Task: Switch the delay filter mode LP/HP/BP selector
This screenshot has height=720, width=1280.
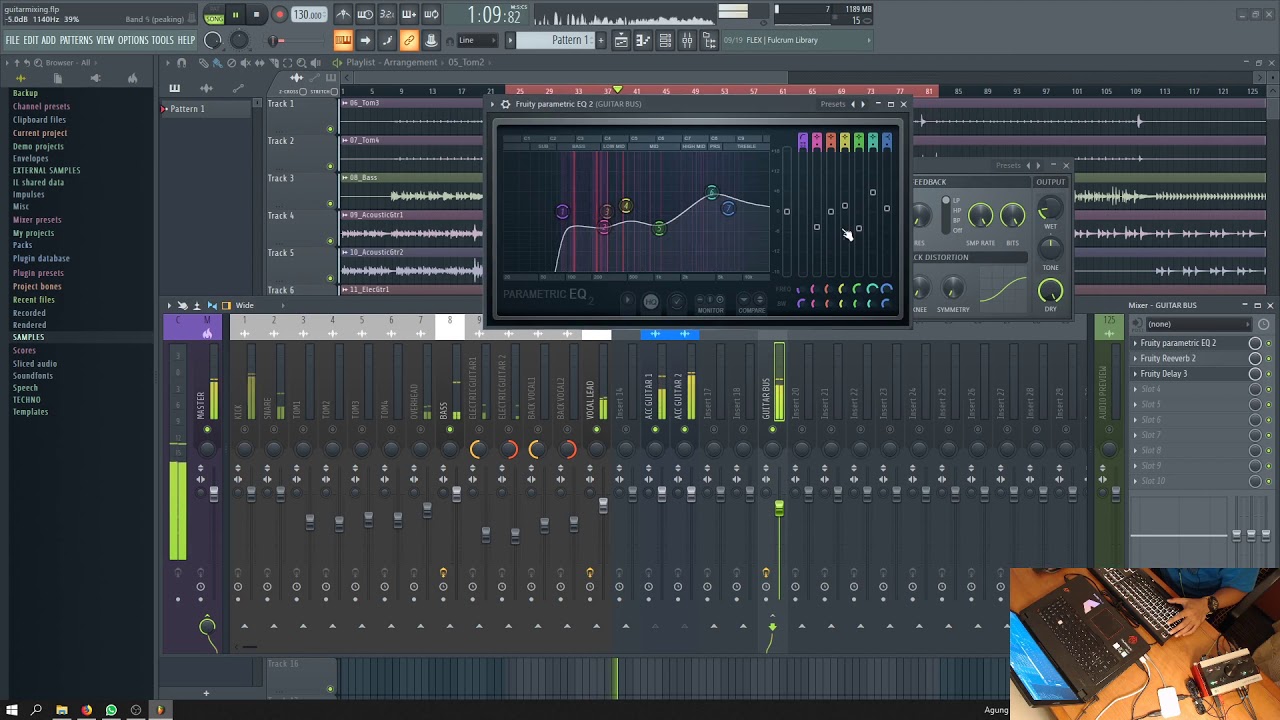Action: 946,215
